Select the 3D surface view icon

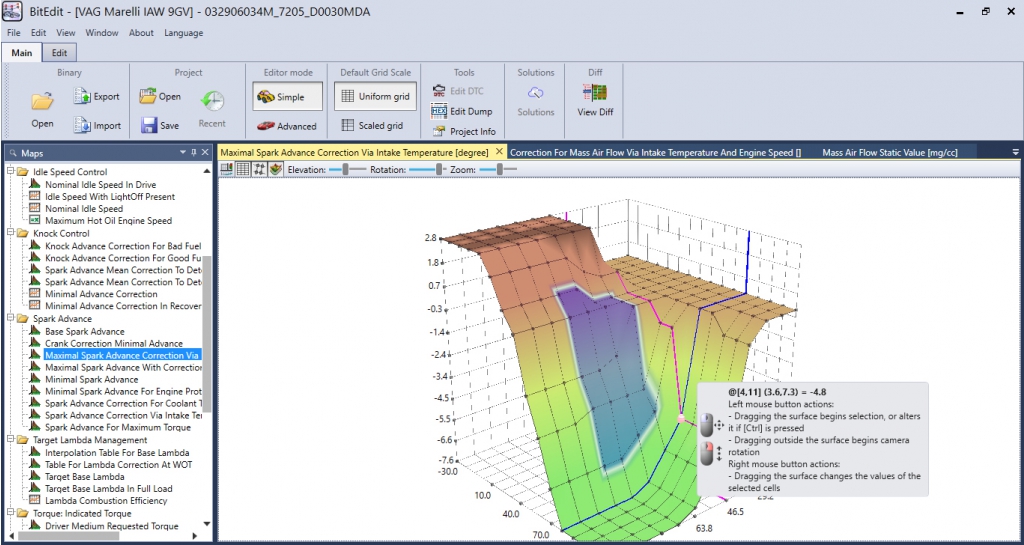click(x=276, y=169)
